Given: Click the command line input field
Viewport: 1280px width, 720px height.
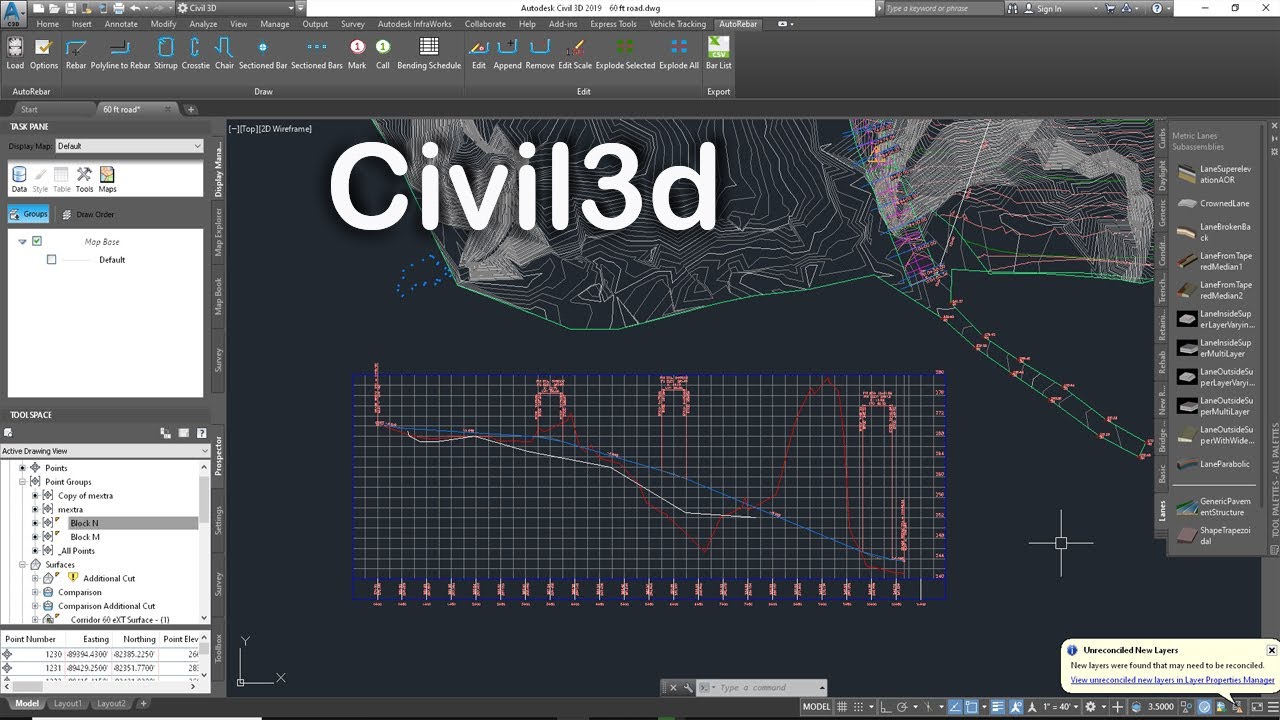Looking at the screenshot, I should (x=766, y=688).
